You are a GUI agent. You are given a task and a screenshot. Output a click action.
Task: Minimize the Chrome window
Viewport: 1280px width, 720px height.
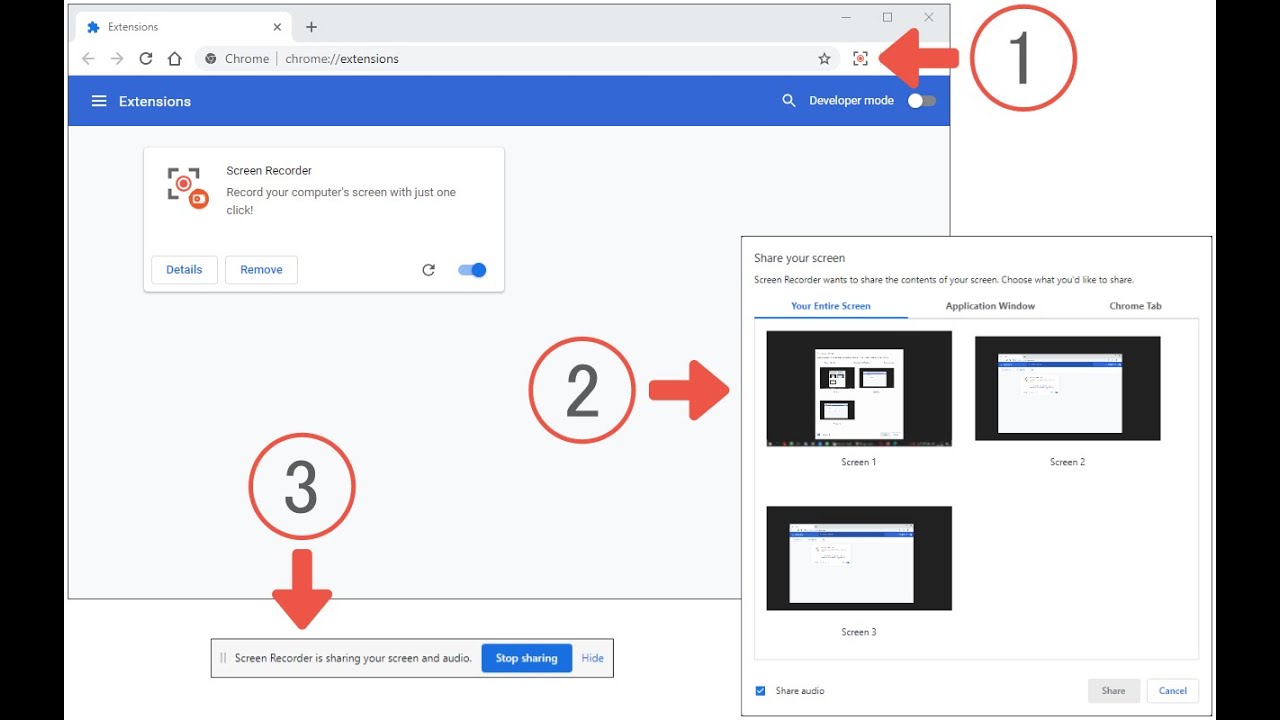pos(845,17)
